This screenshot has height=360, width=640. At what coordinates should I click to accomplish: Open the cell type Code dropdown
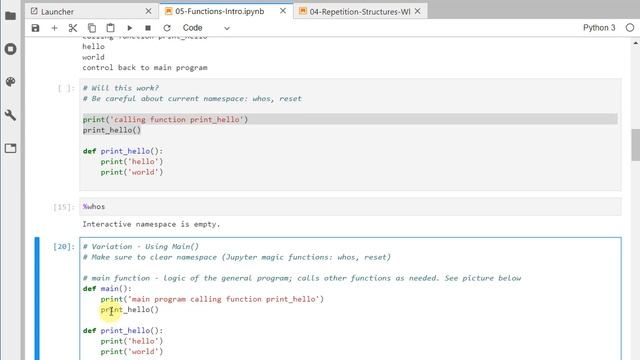tap(206, 28)
